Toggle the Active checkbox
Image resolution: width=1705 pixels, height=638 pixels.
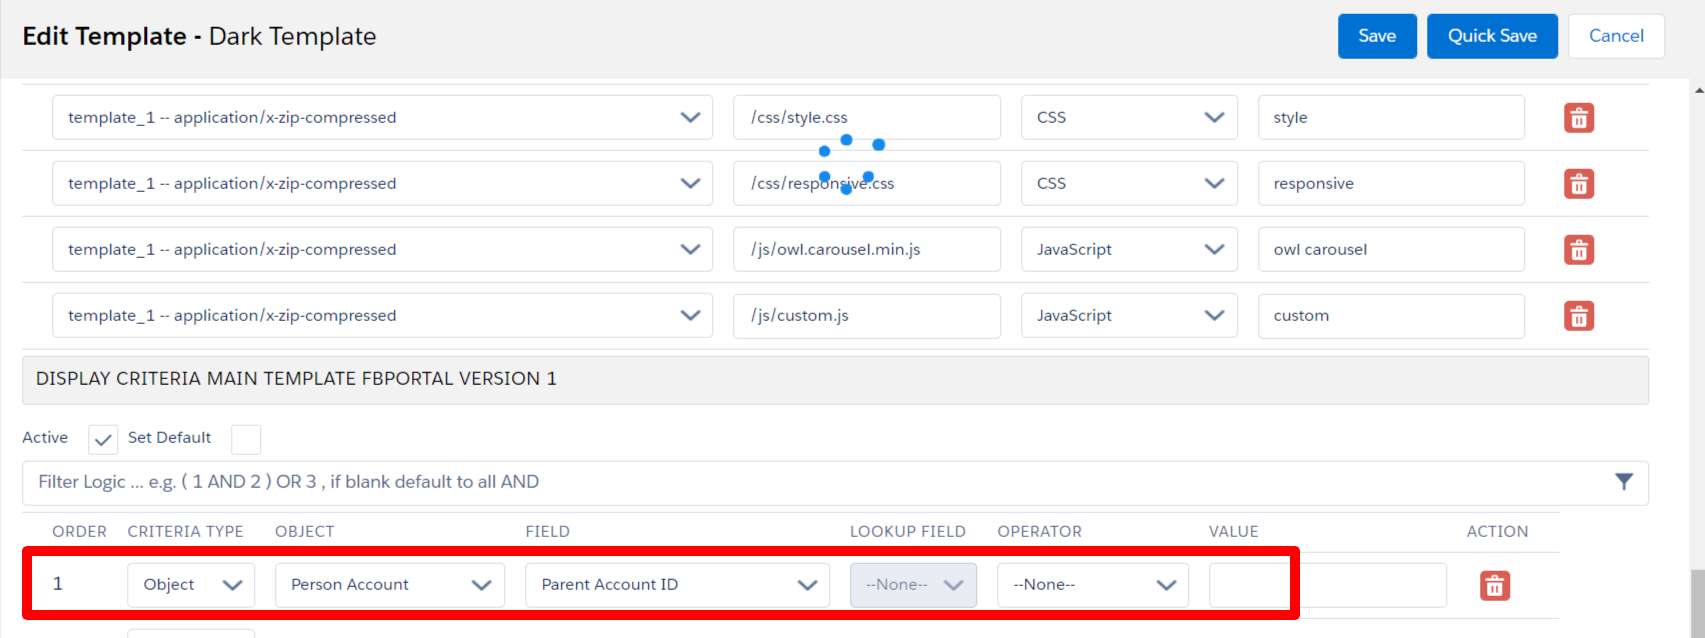(x=103, y=439)
